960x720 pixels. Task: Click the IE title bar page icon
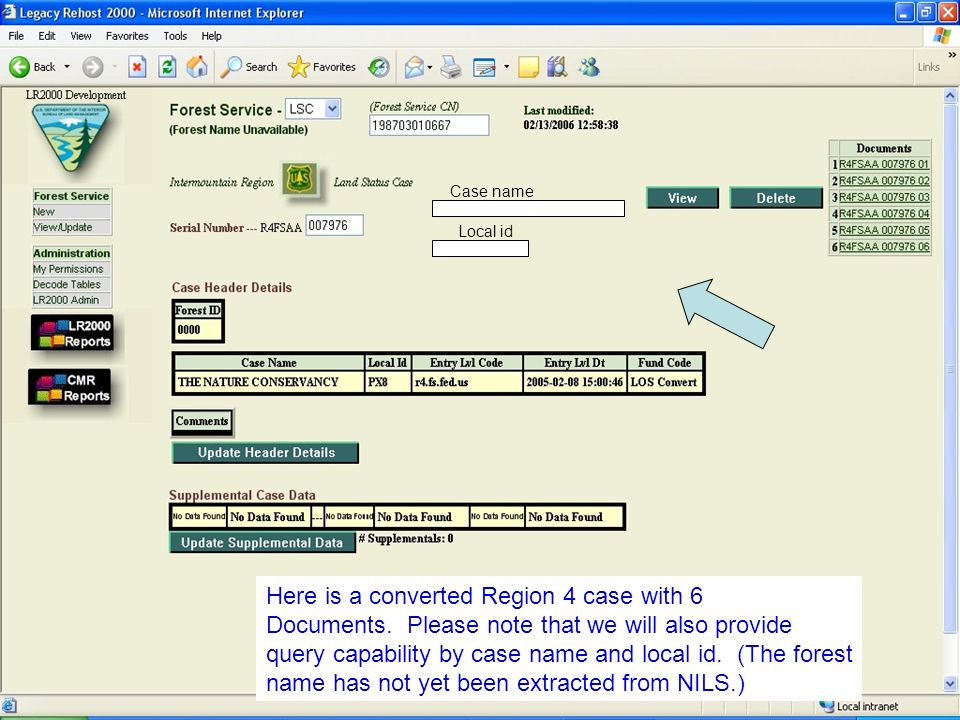click(x=9, y=12)
